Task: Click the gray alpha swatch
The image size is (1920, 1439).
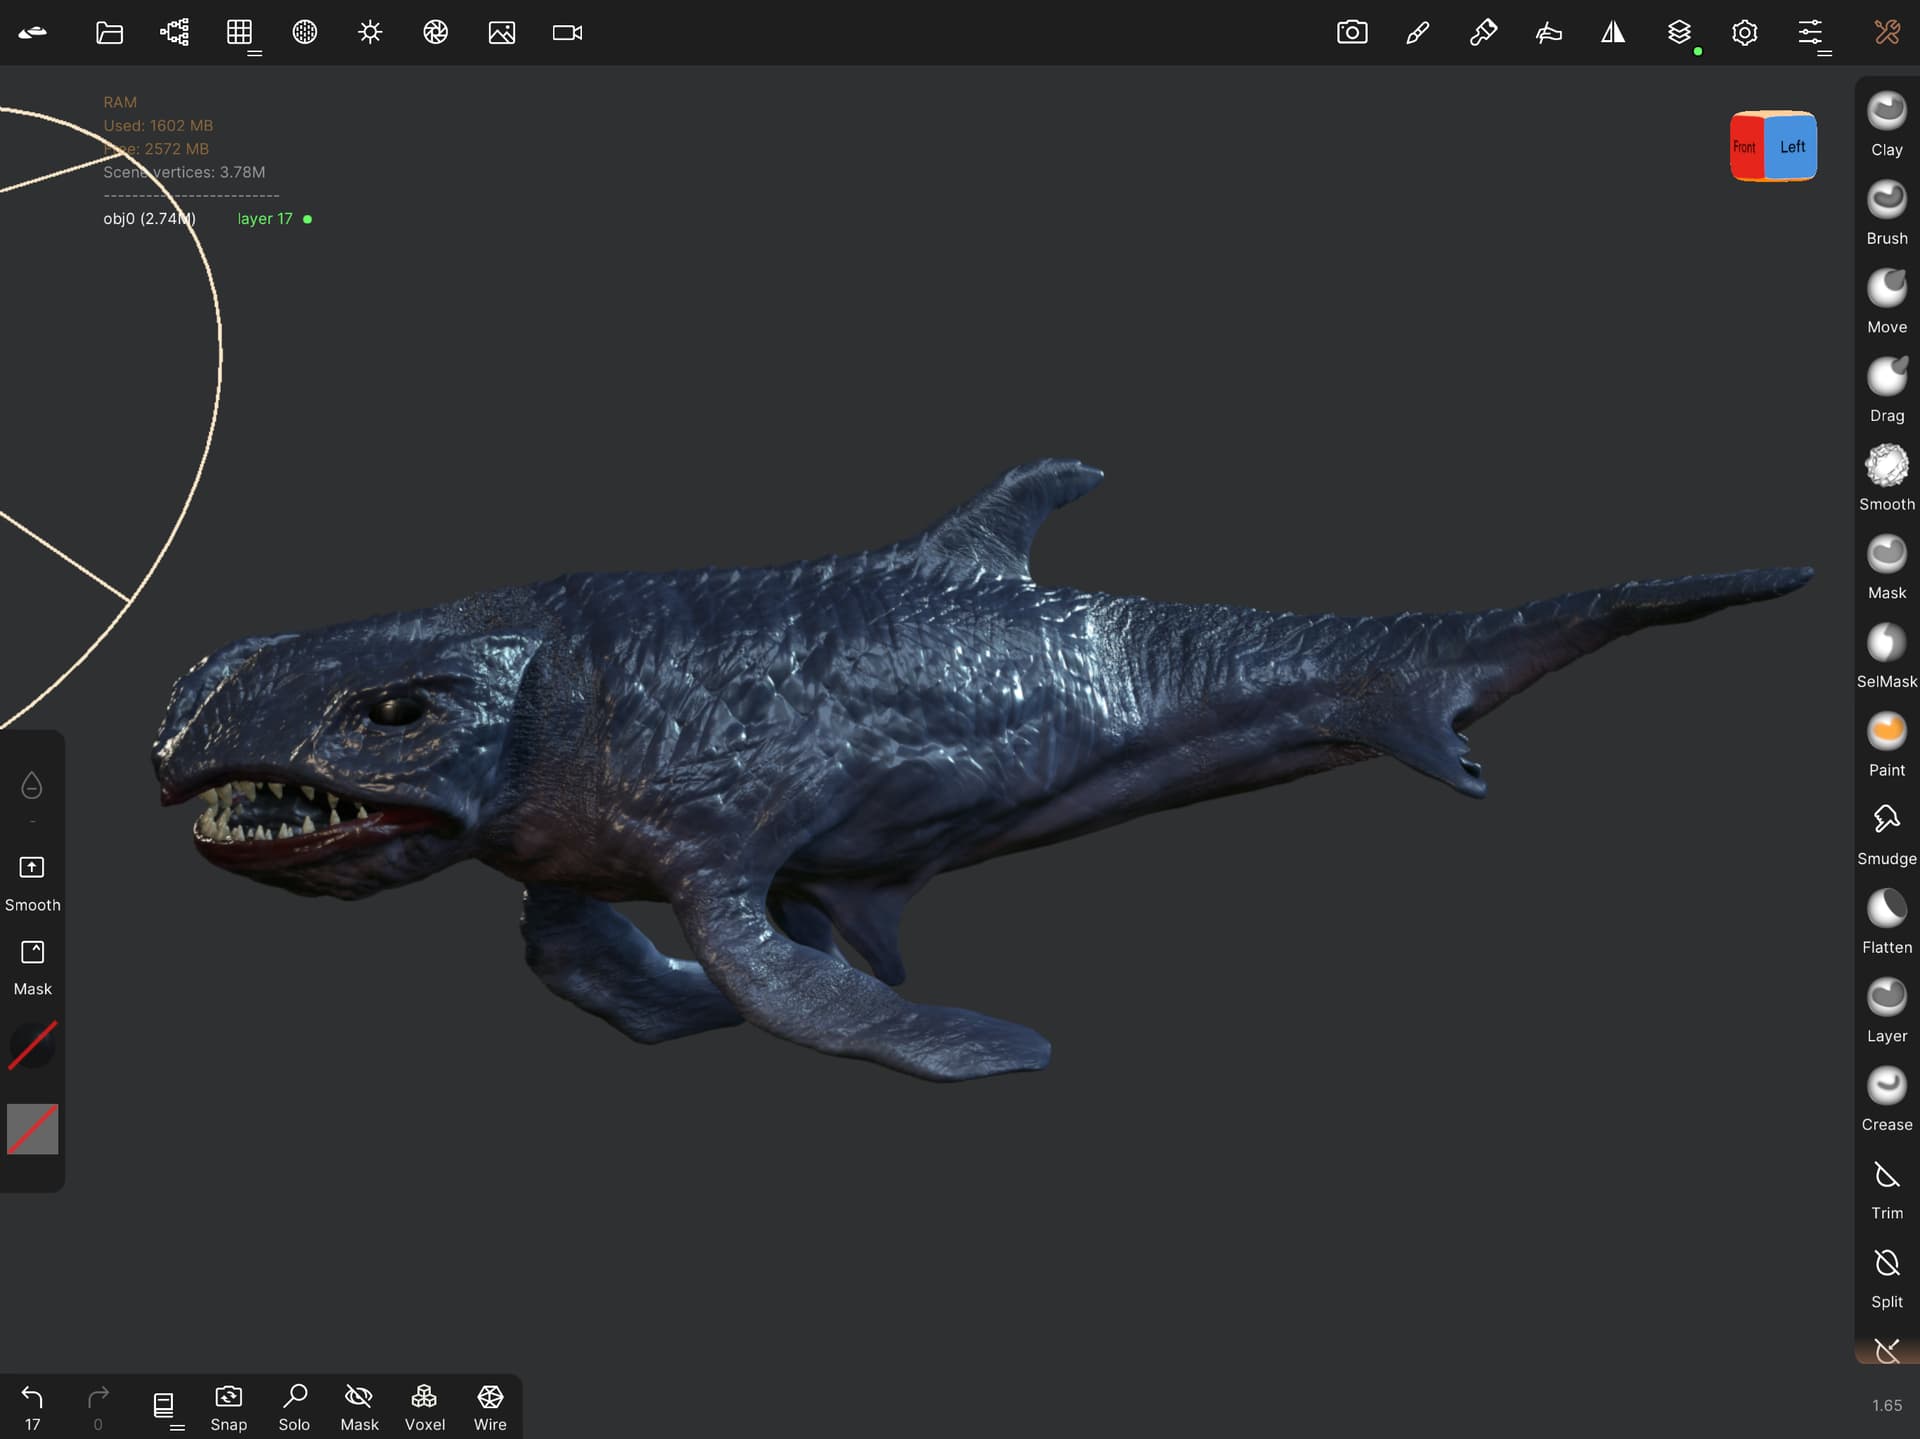Action: (x=33, y=1129)
